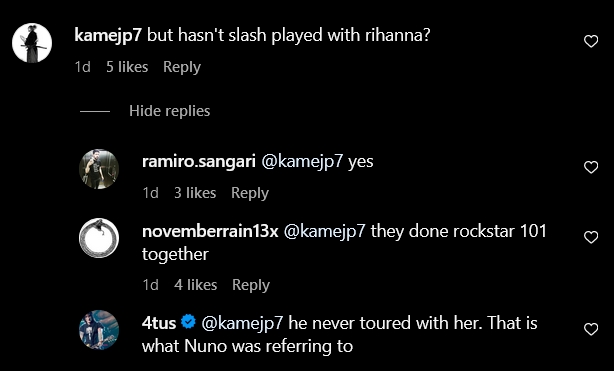Like kamejp7's comment with the heart icon
This screenshot has height=371, width=614.
tap(591, 41)
